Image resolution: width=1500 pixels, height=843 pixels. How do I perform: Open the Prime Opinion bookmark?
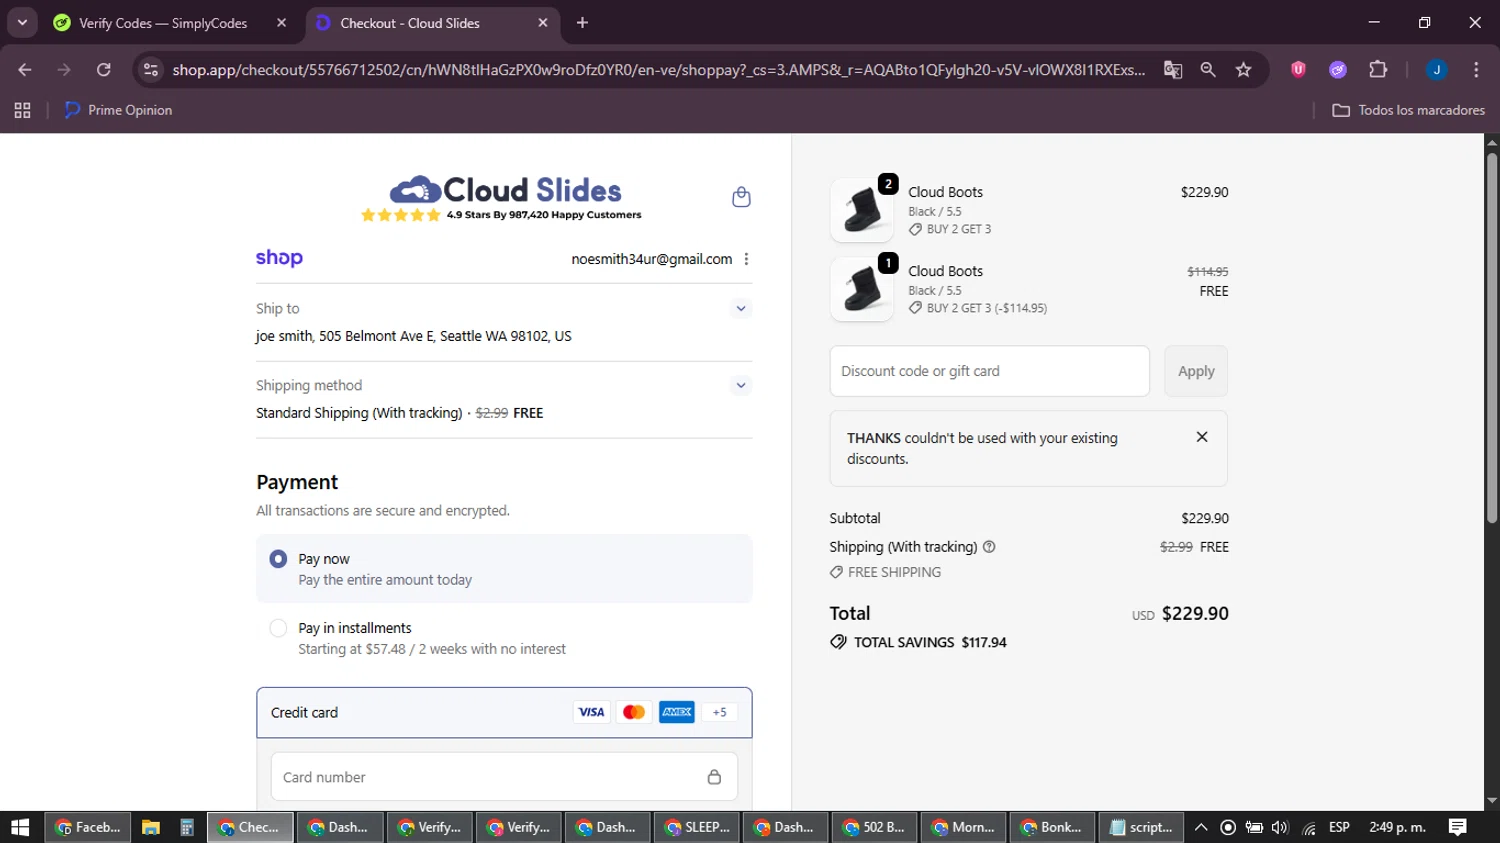pos(118,110)
